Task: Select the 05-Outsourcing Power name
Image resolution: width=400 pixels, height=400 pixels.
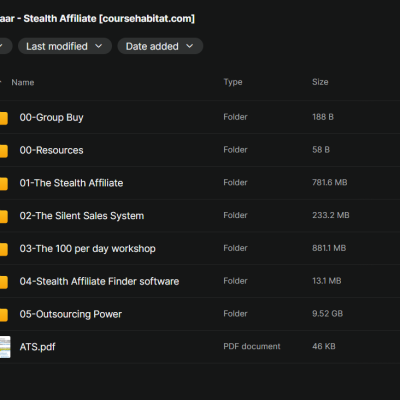Action: click(x=71, y=314)
